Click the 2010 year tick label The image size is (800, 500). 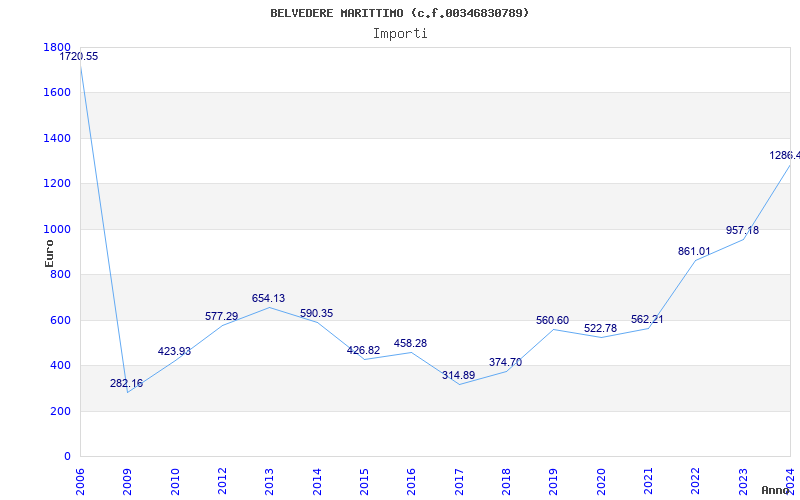click(175, 482)
